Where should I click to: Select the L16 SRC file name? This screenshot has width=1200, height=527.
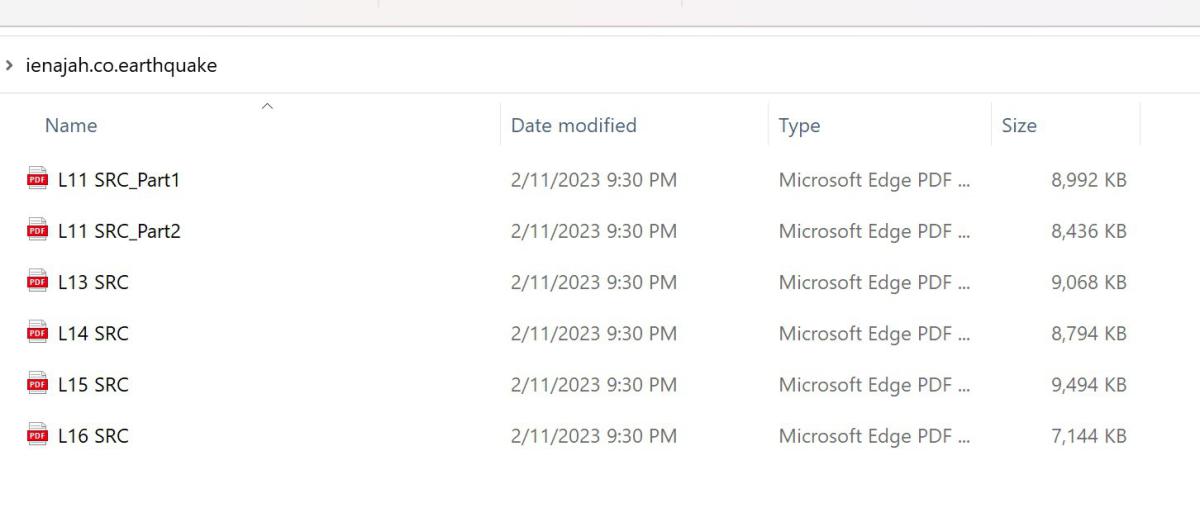click(x=93, y=435)
